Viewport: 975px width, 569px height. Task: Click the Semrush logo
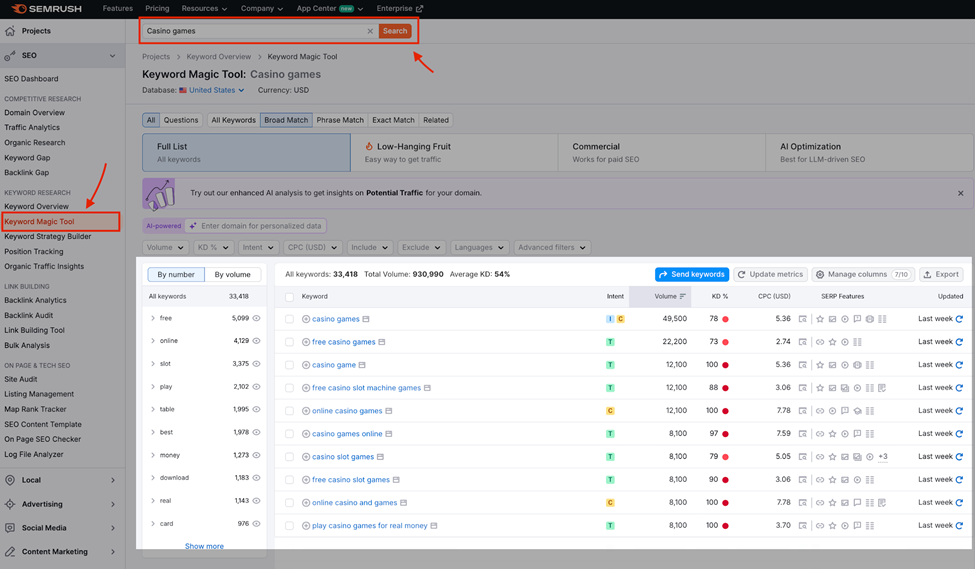click(48, 9)
